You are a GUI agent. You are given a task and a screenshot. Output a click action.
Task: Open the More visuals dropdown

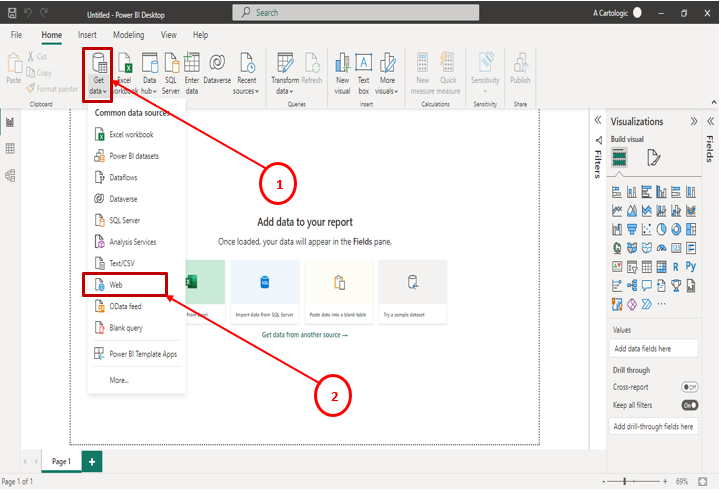387,74
